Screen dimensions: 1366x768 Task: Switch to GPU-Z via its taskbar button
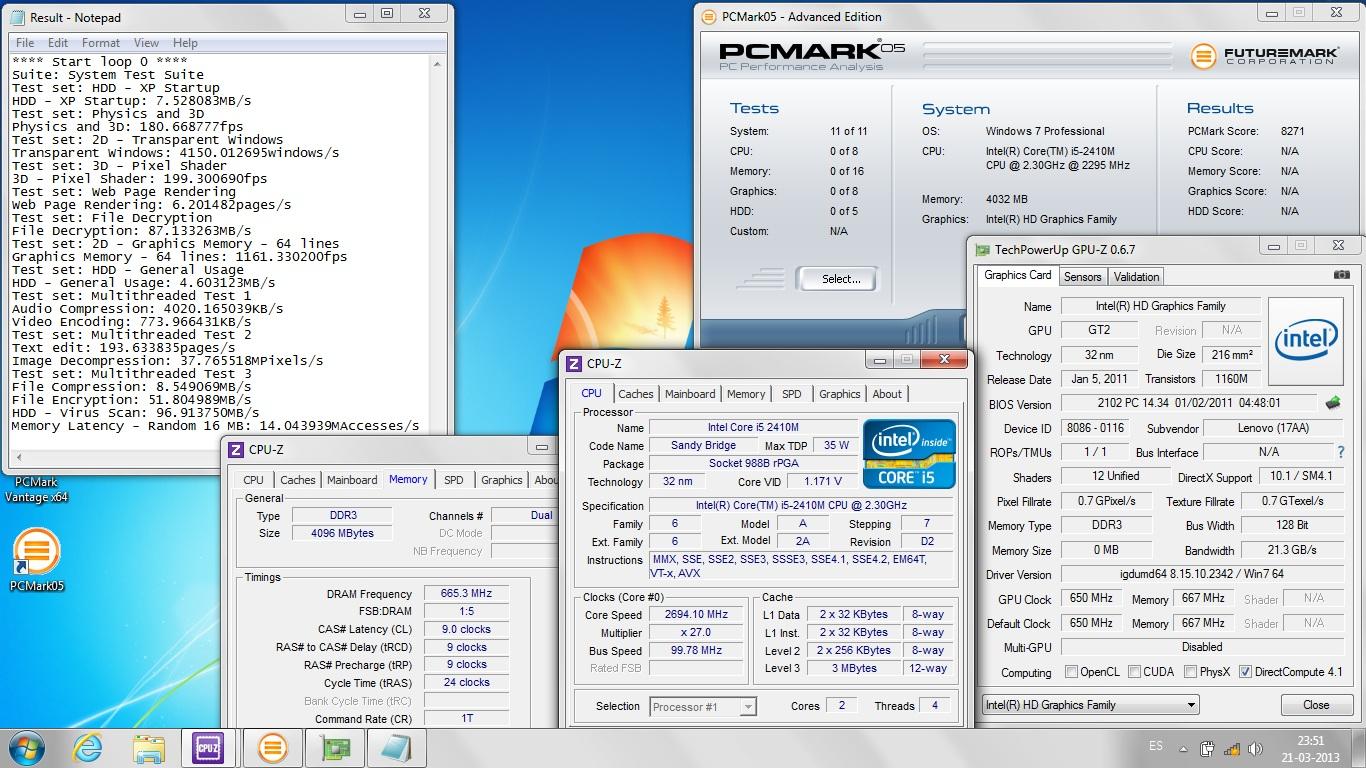tap(334, 748)
